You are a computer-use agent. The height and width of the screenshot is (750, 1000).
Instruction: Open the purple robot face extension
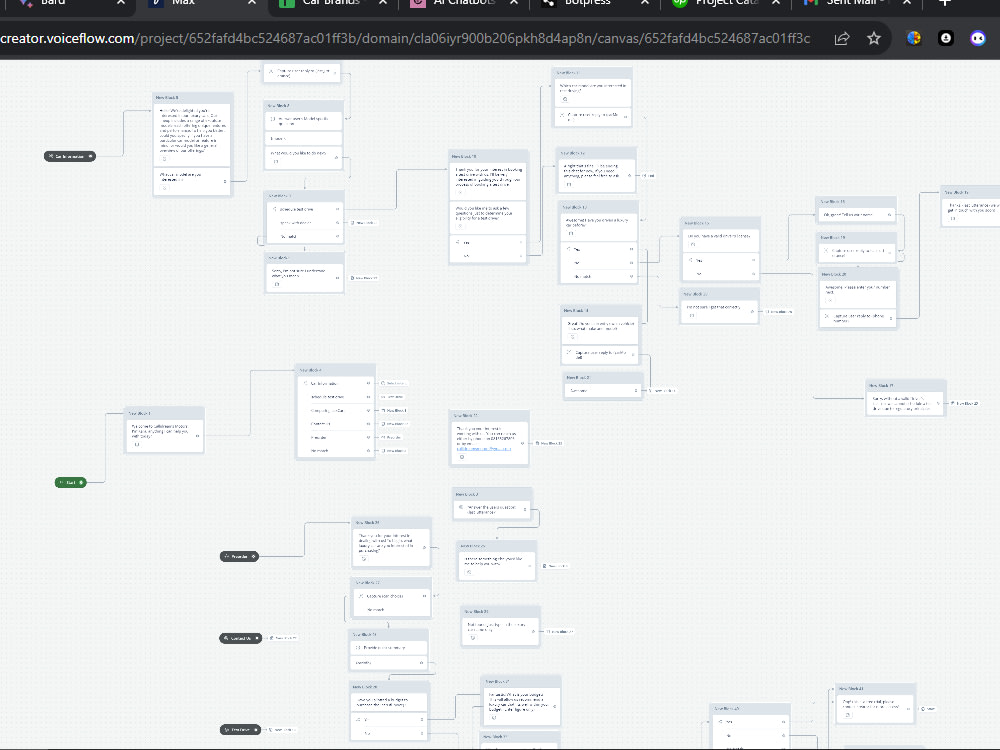pos(978,38)
